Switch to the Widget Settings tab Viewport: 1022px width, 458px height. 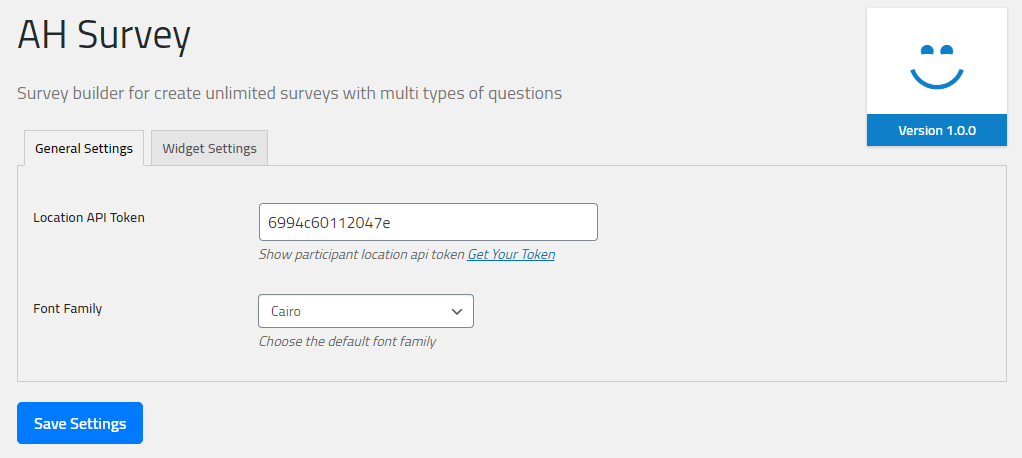pos(209,148)
